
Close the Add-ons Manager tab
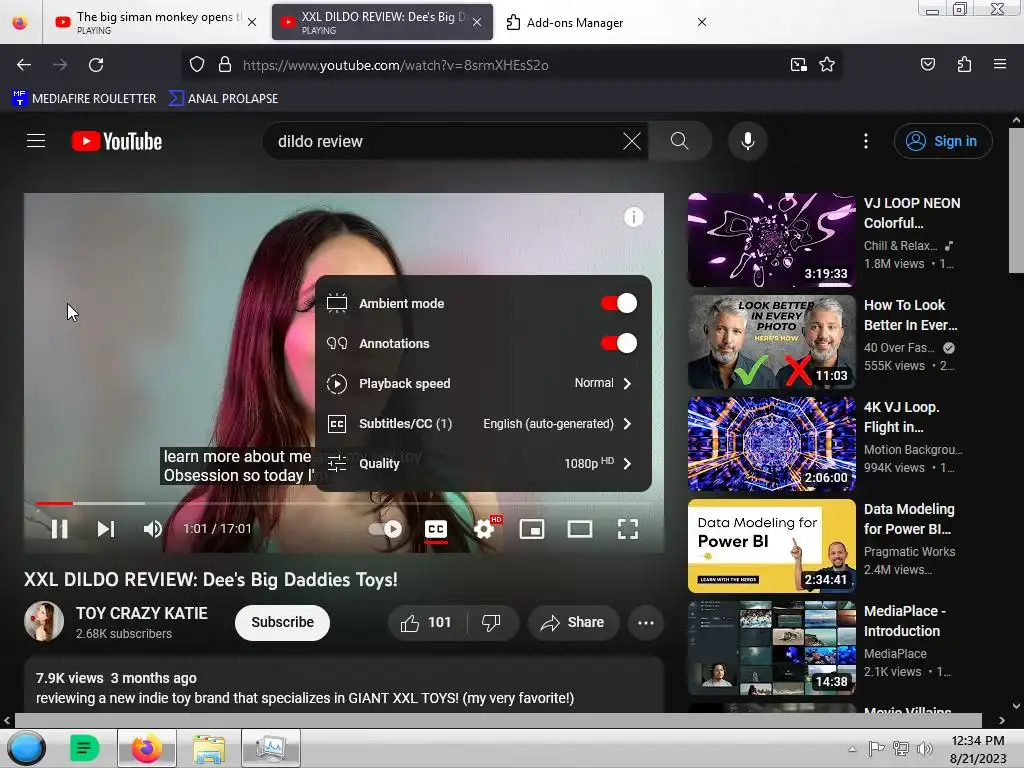[702, 22]
